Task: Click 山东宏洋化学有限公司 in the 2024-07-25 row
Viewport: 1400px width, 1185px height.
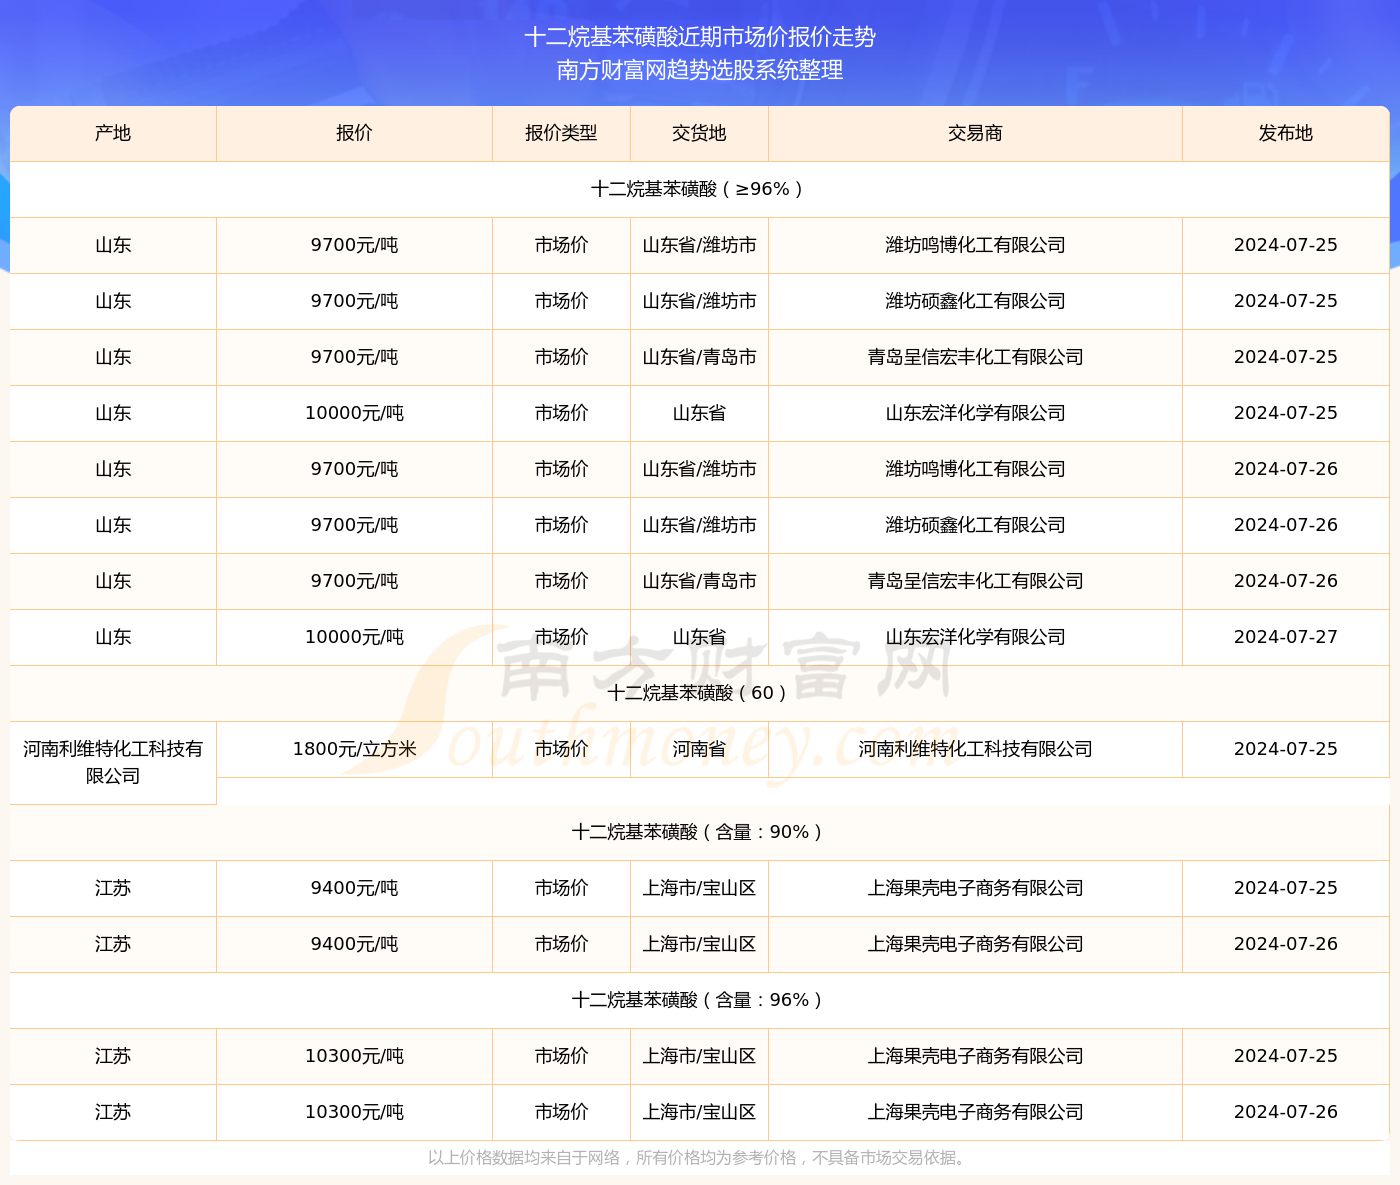Action: (x=975, y=413)
